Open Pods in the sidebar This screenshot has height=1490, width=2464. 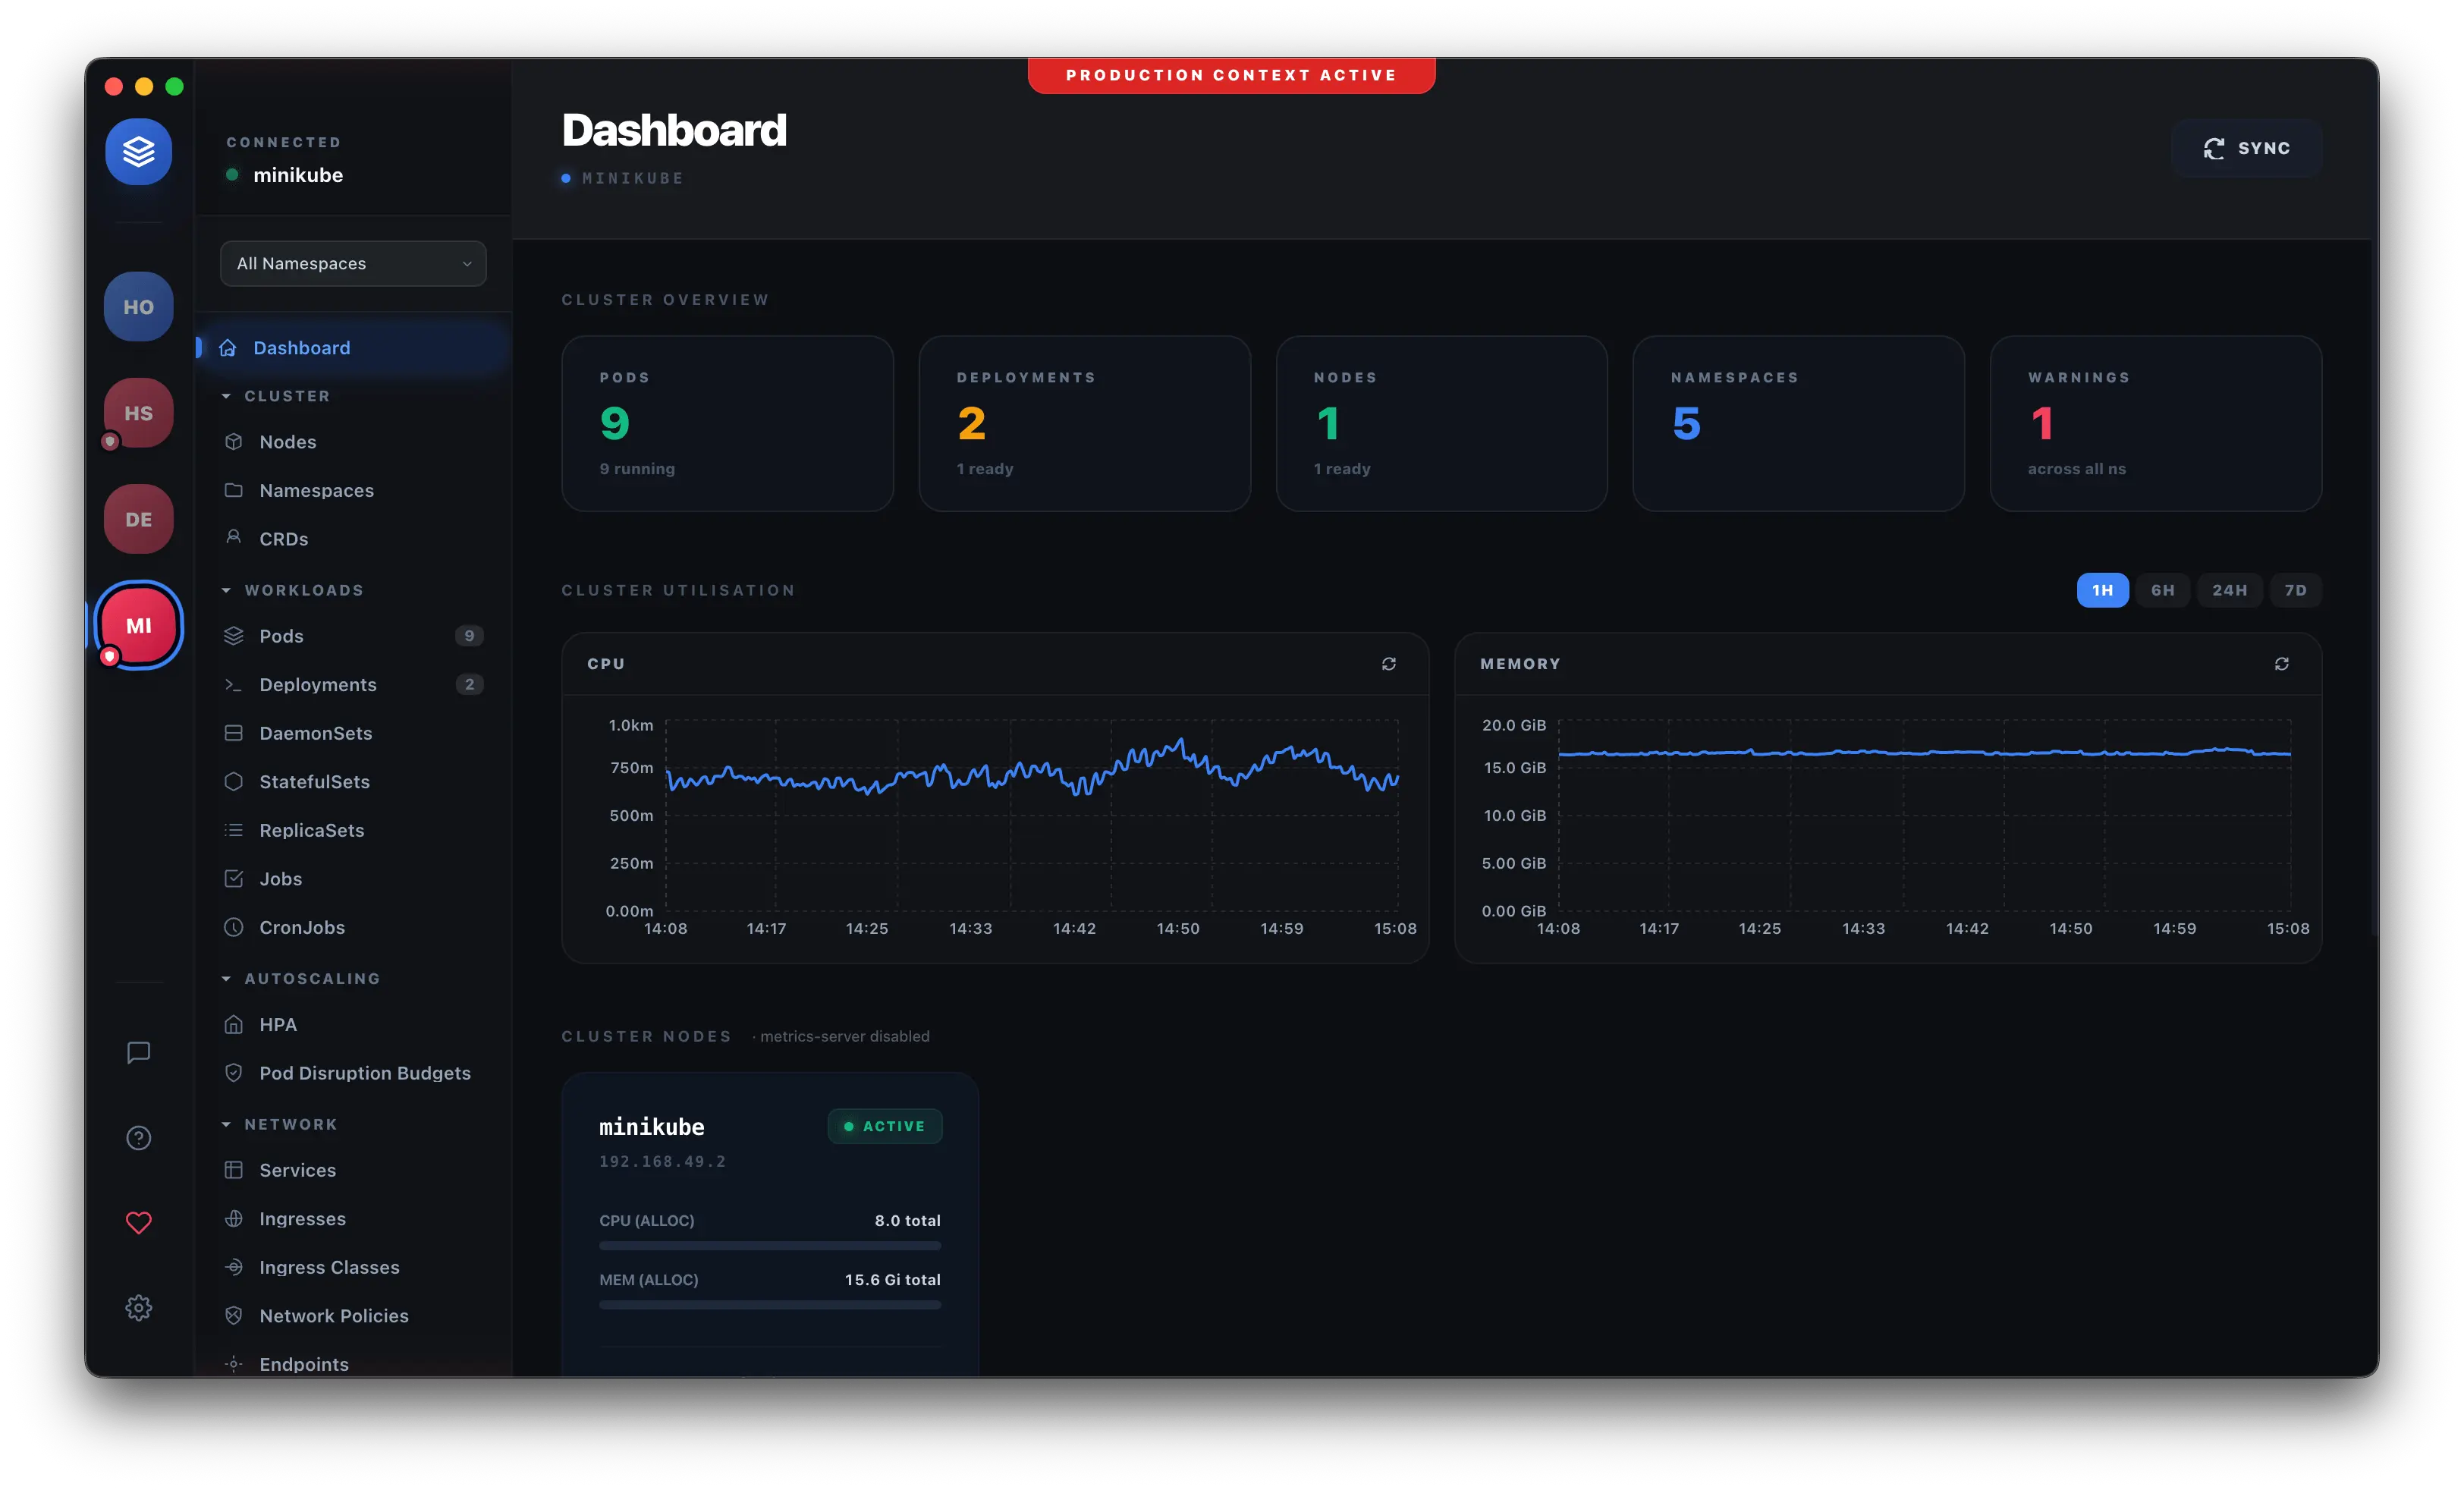tap(281, 636)
